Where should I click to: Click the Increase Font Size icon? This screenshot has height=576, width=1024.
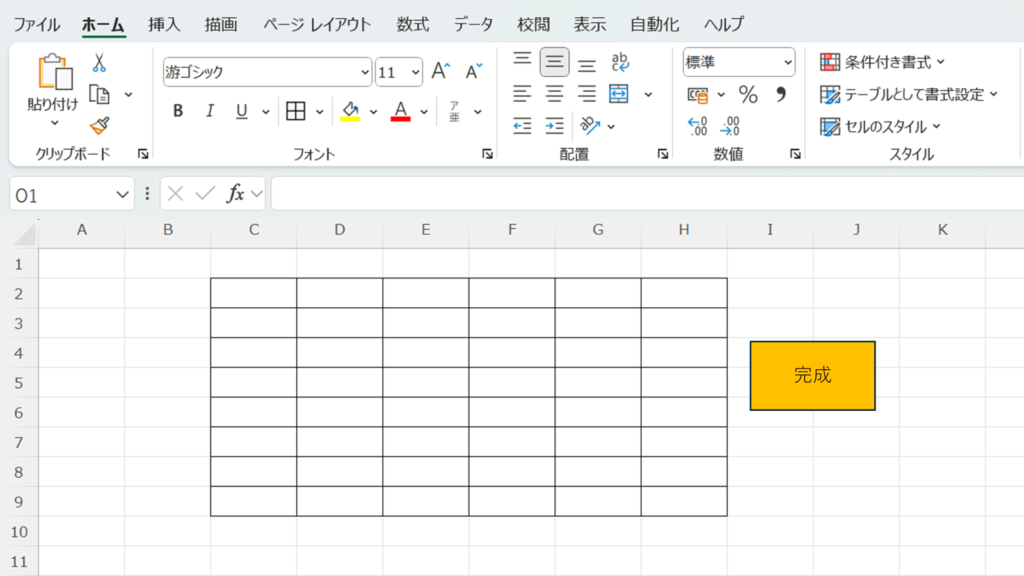click(x=441, y=72)
